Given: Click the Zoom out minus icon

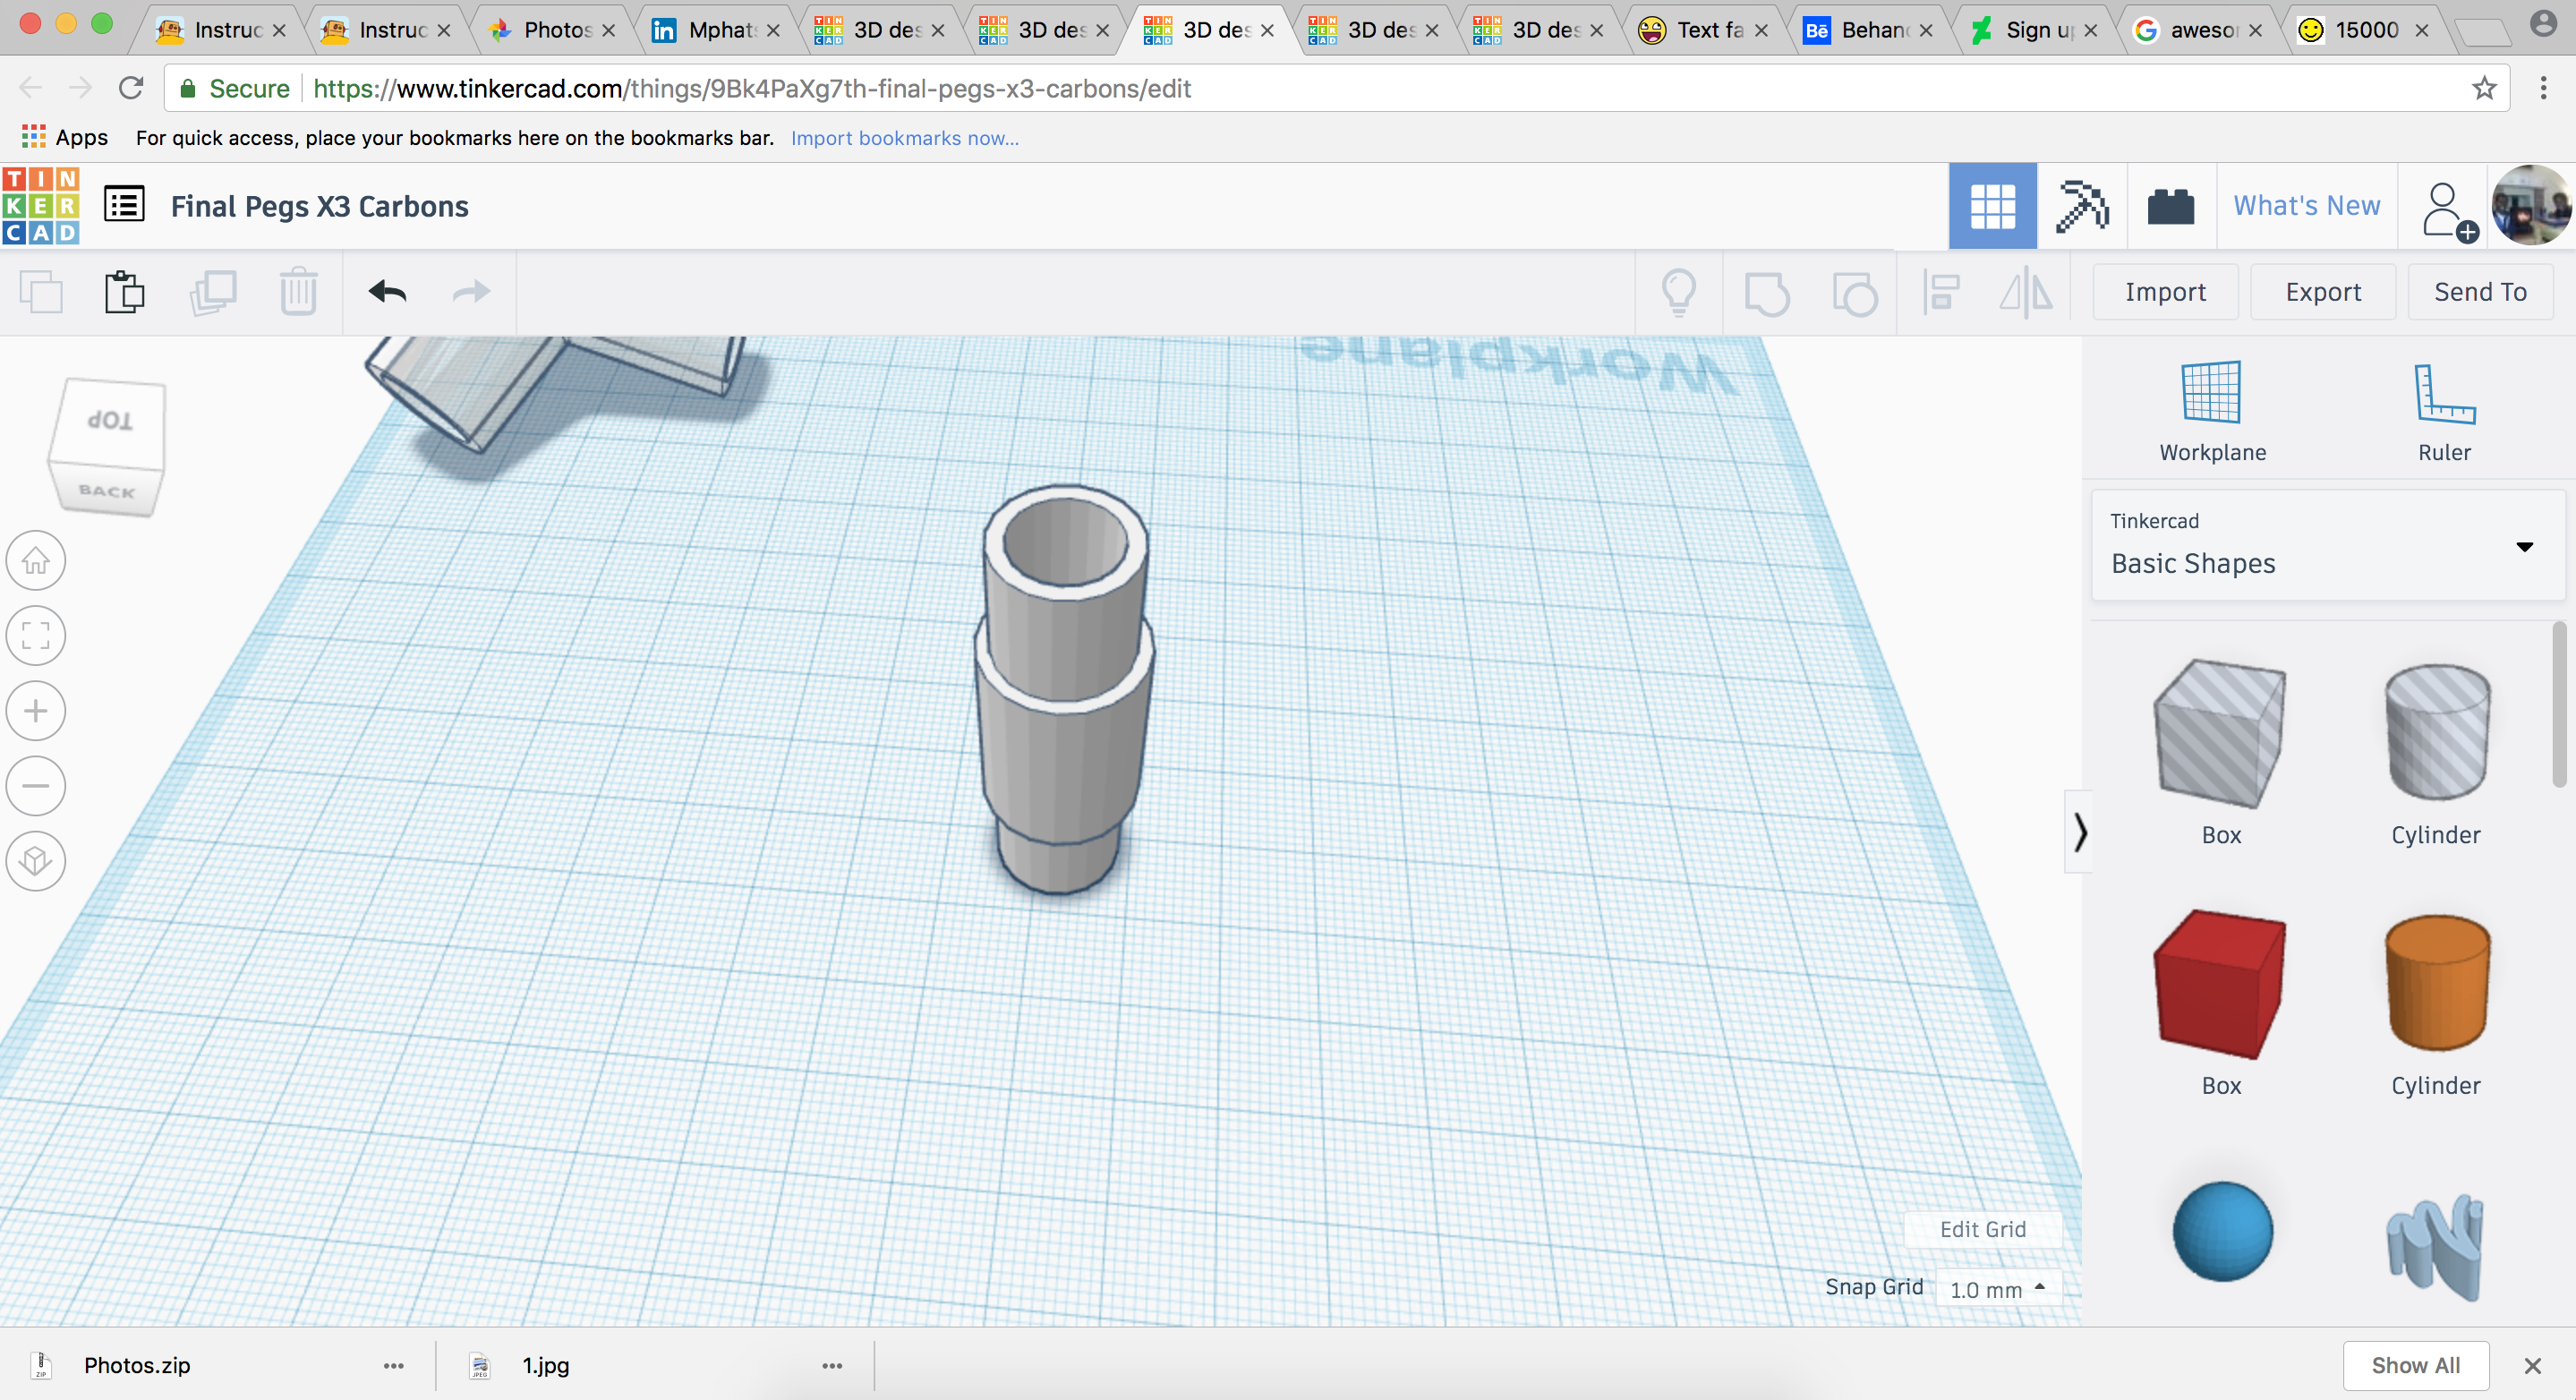Looking at the screenshot, I should 36,786.
